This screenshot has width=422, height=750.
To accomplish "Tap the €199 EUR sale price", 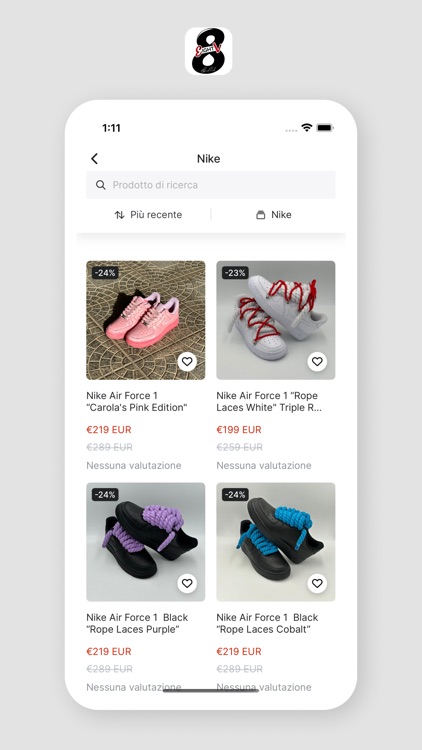I will [x=239, y=430].
